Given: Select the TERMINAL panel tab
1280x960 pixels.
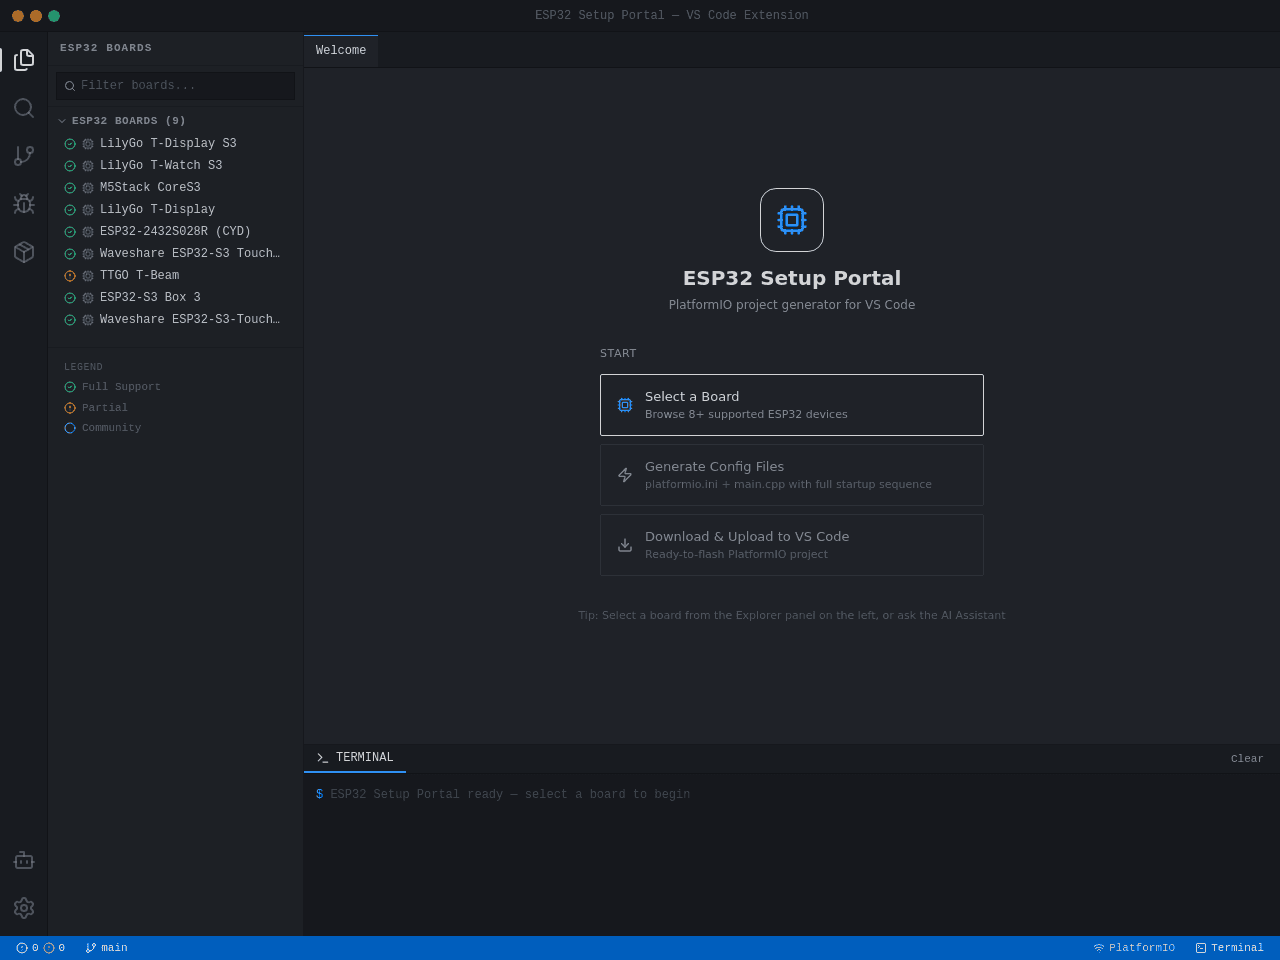Looking at the screenshot, I should pyautogui.click(x=355, y=758).
